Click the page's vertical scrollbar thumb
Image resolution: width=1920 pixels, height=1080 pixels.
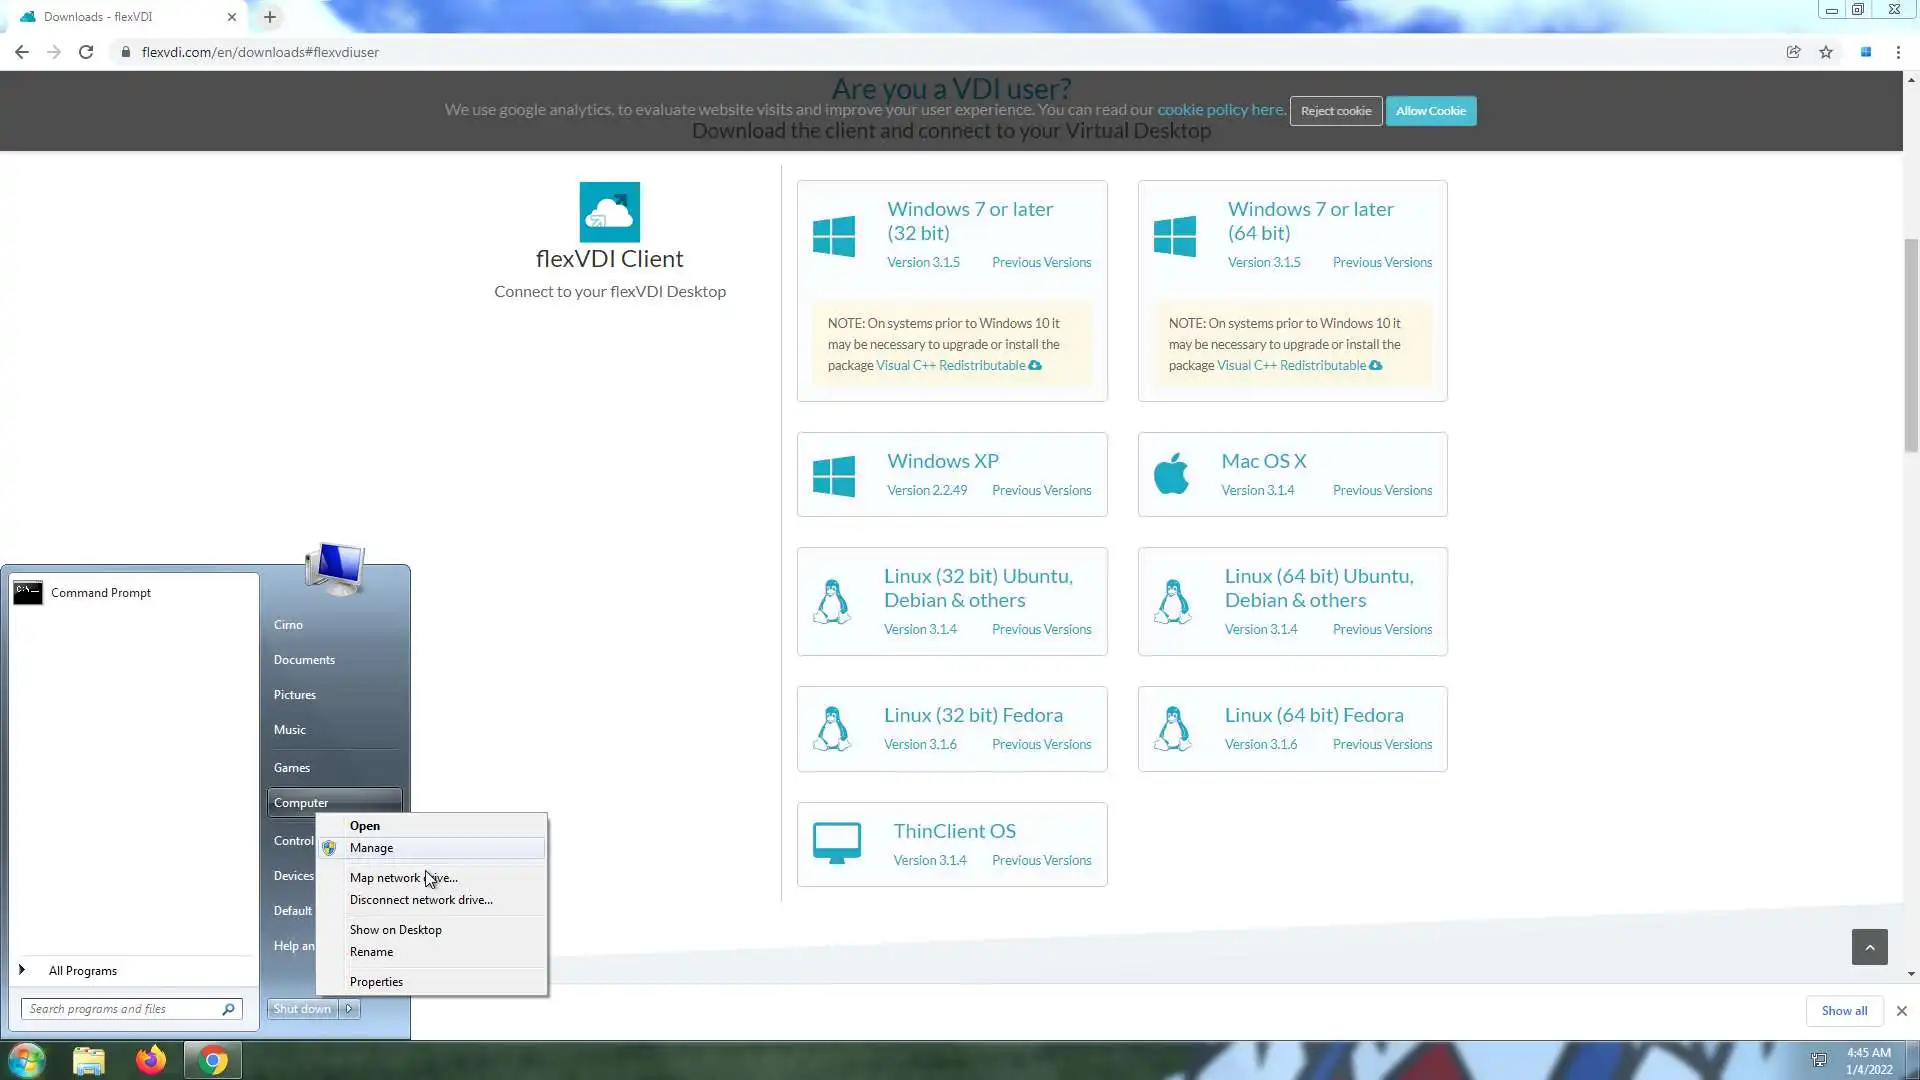(x=1911, y=345)
